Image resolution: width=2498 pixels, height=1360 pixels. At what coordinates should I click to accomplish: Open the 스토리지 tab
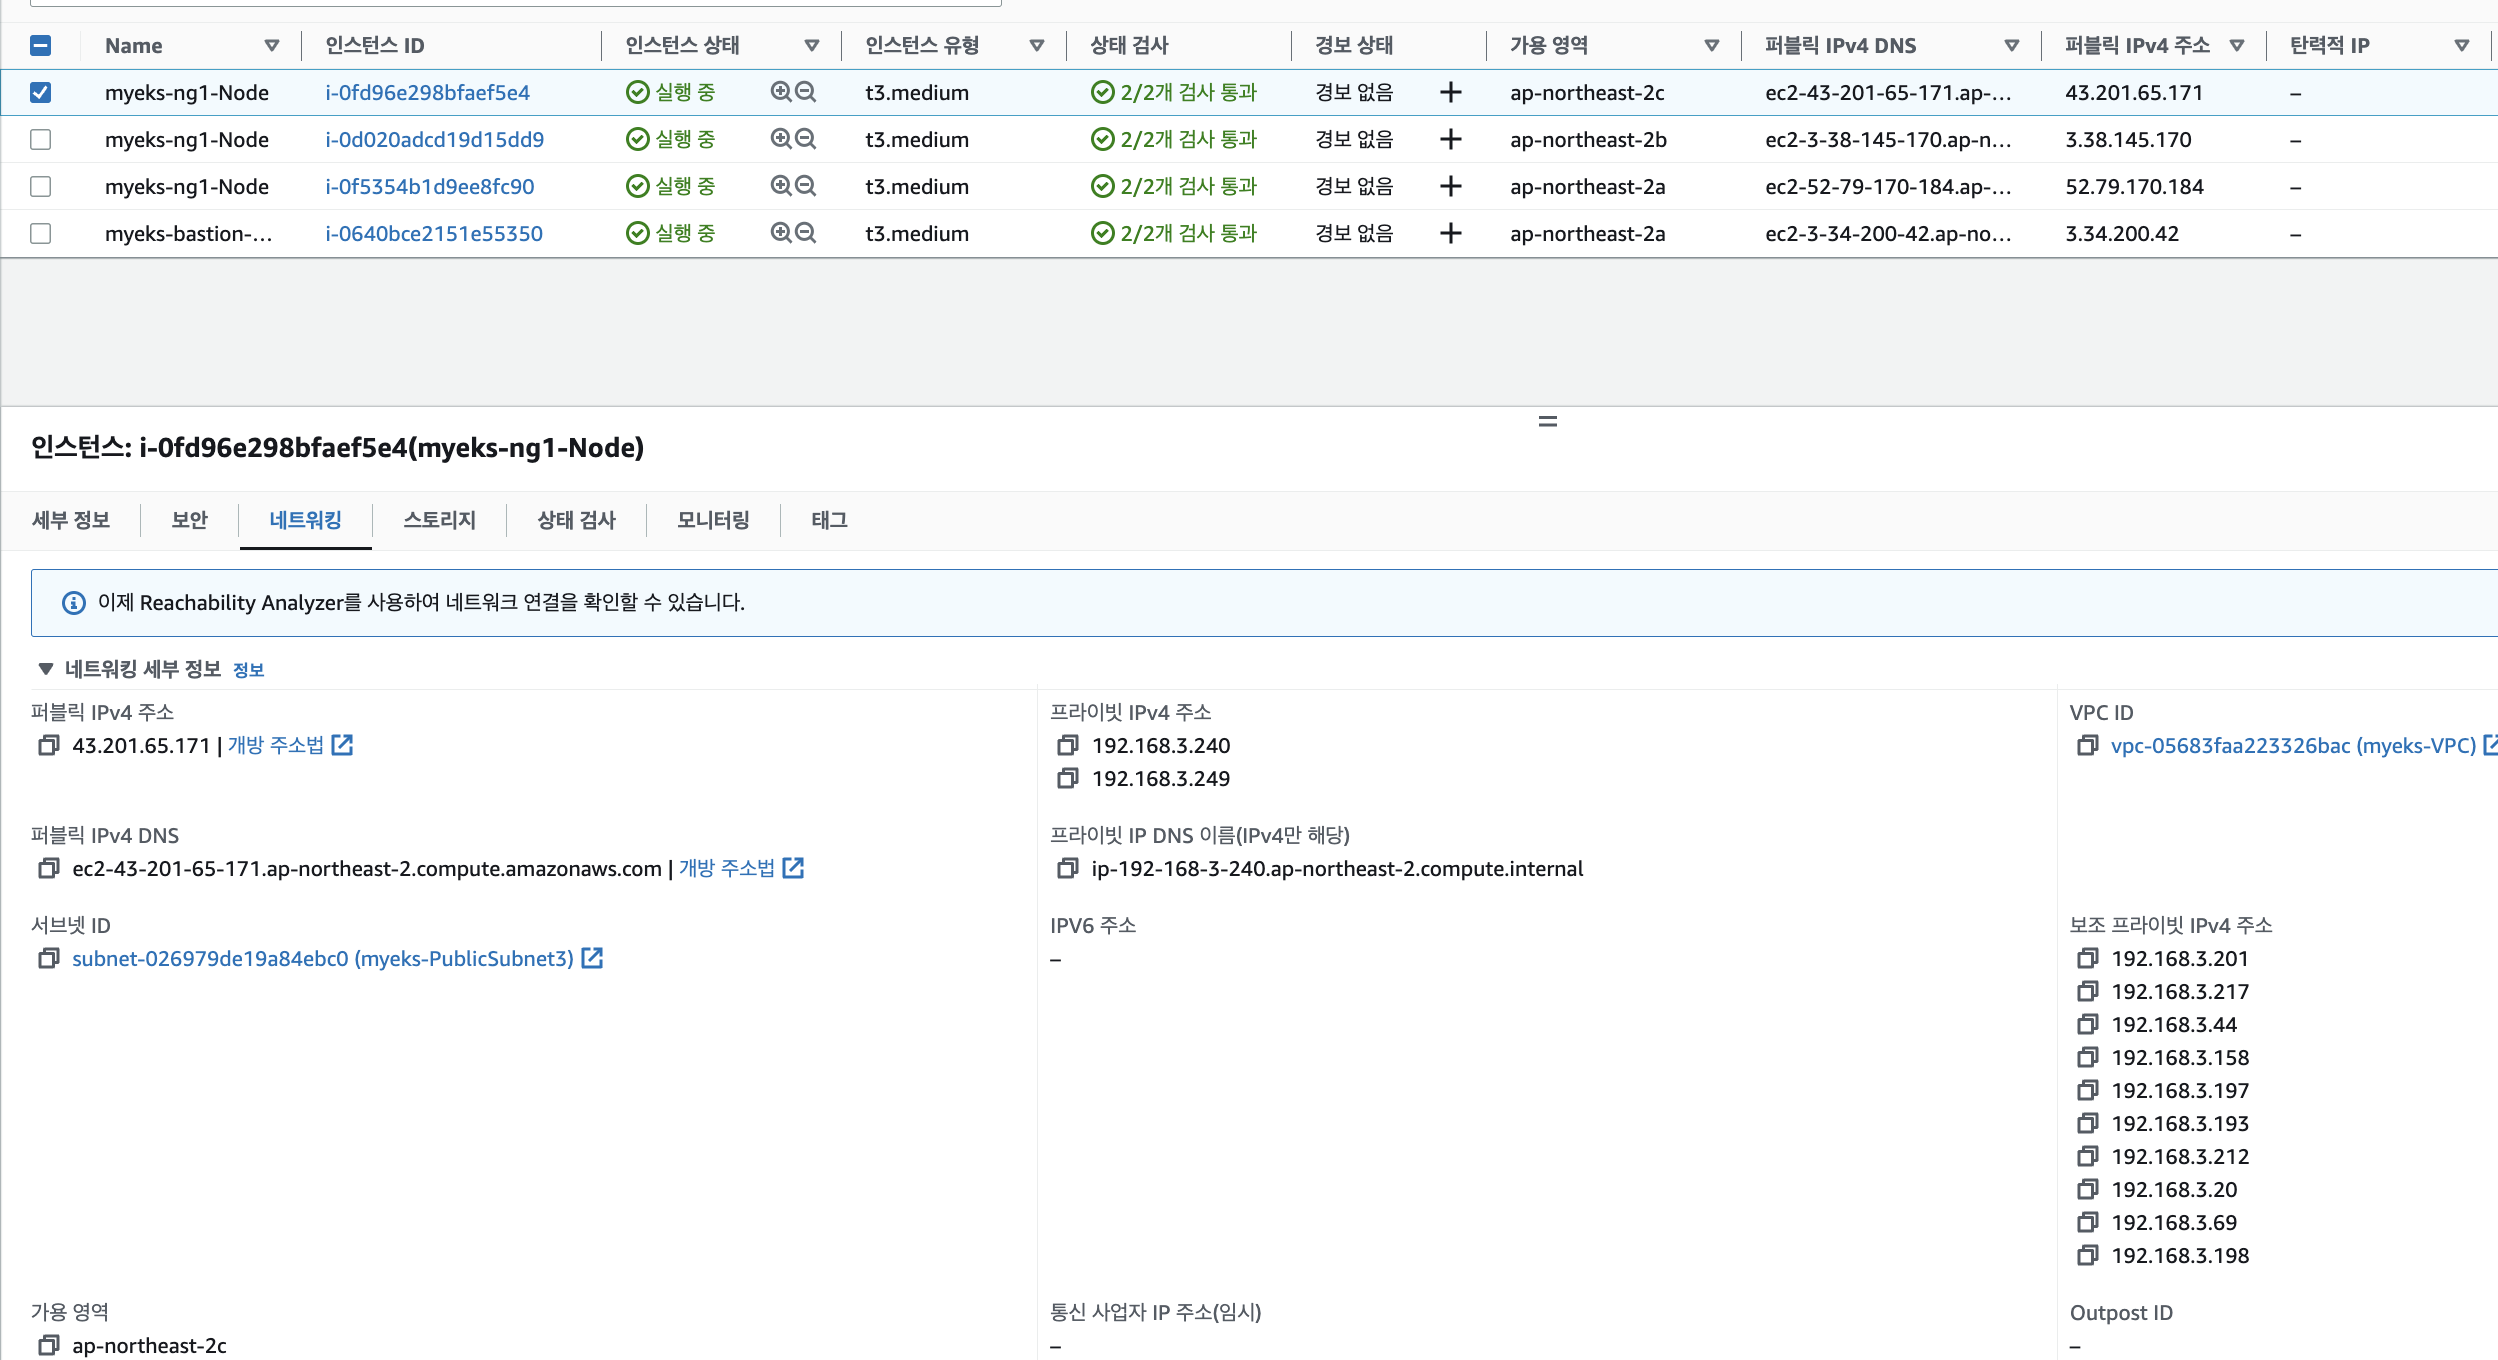[x=439, y=520]
